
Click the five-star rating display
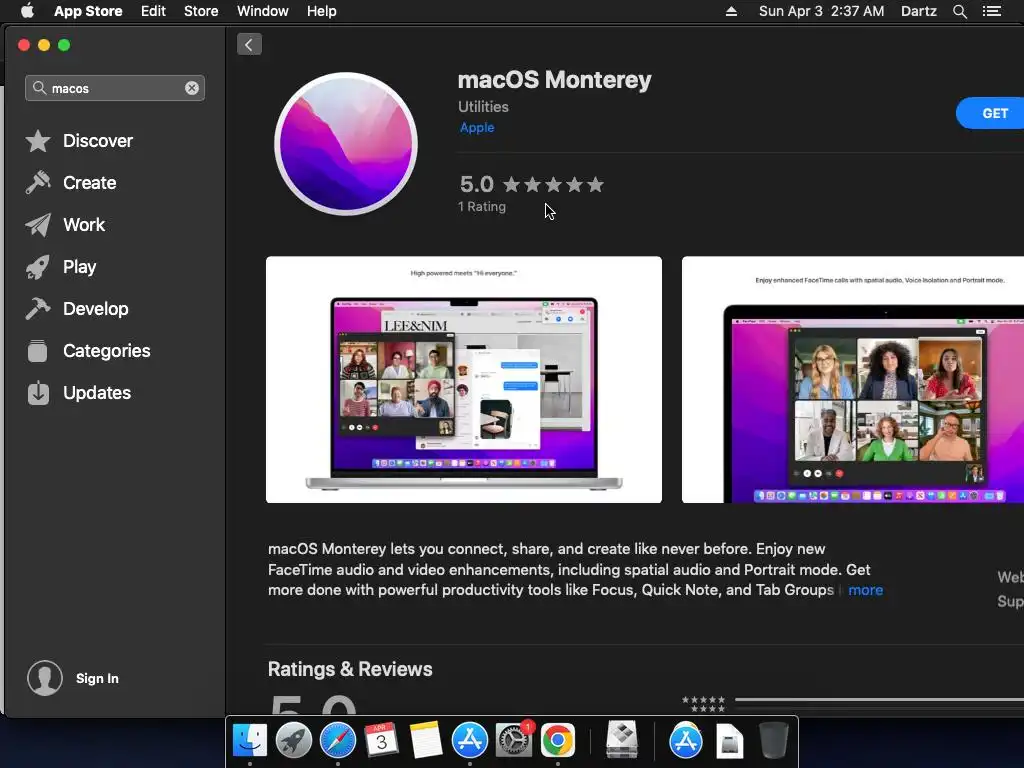553,185
